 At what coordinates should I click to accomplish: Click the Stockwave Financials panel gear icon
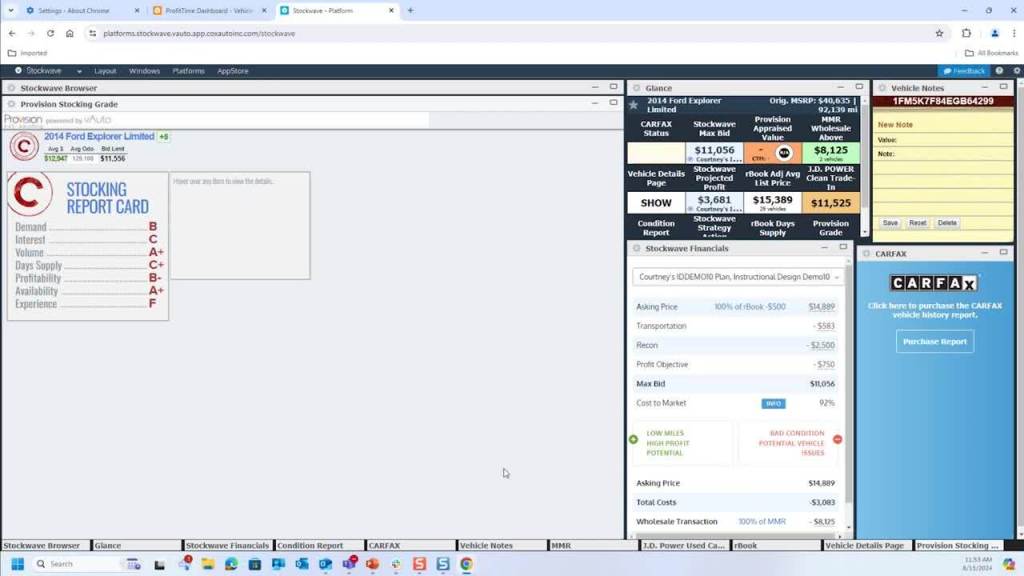pyautogui.click(x=635, y=248)
